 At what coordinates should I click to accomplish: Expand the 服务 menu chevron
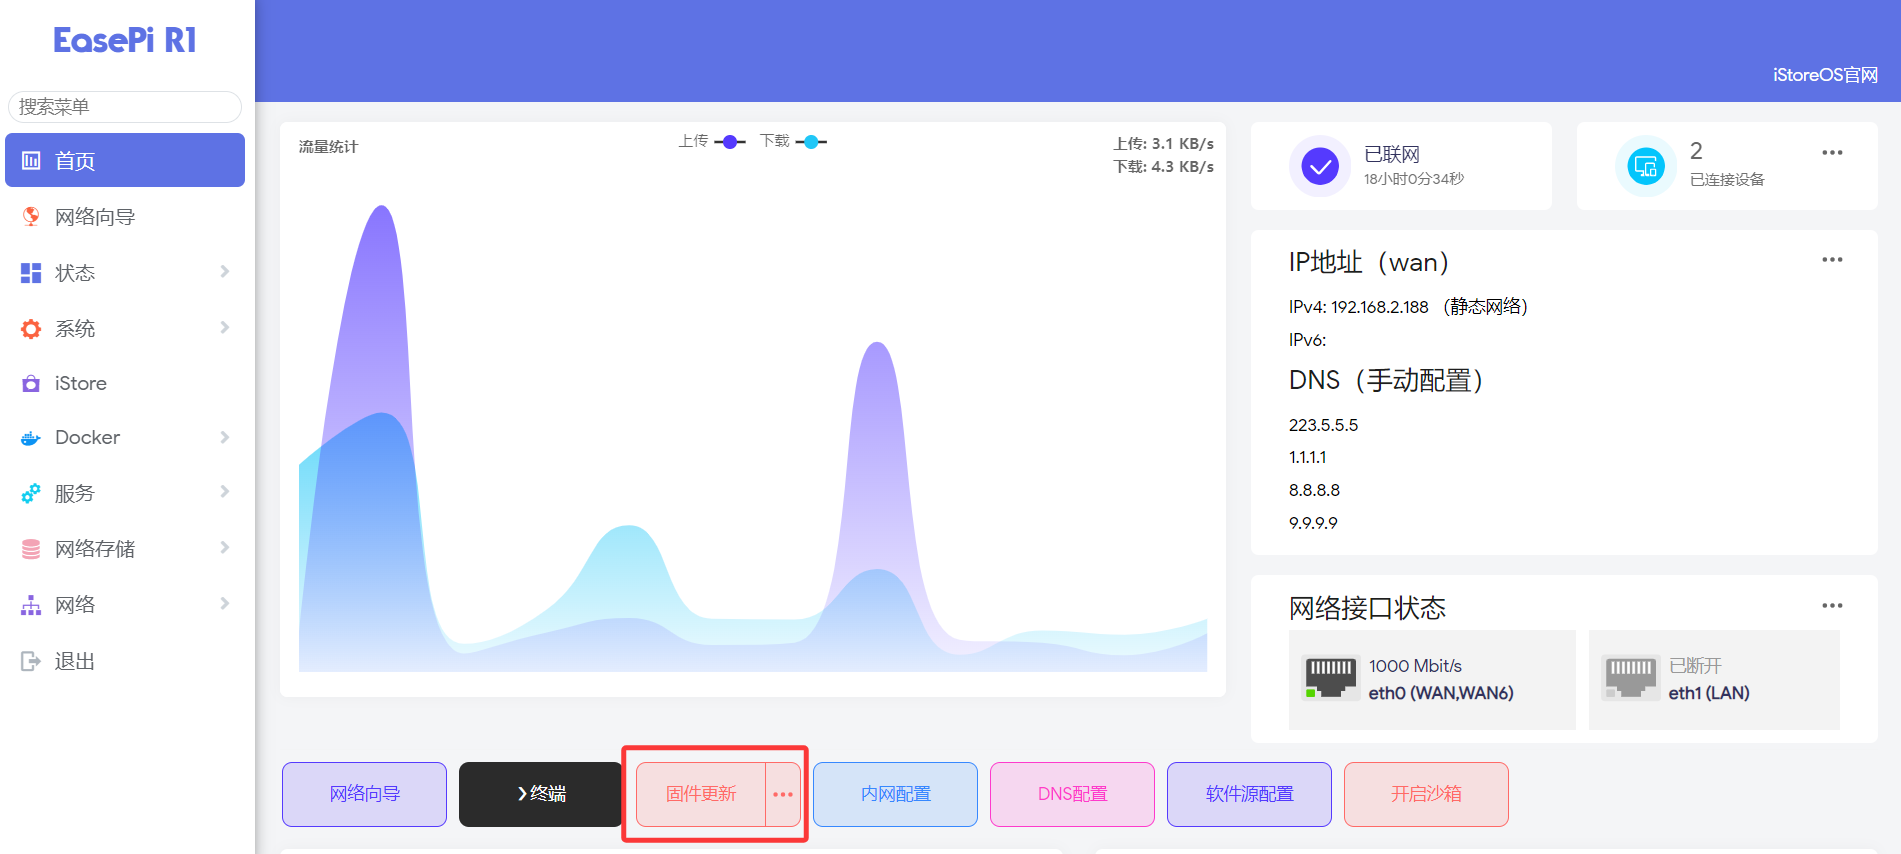coord(224,492)
